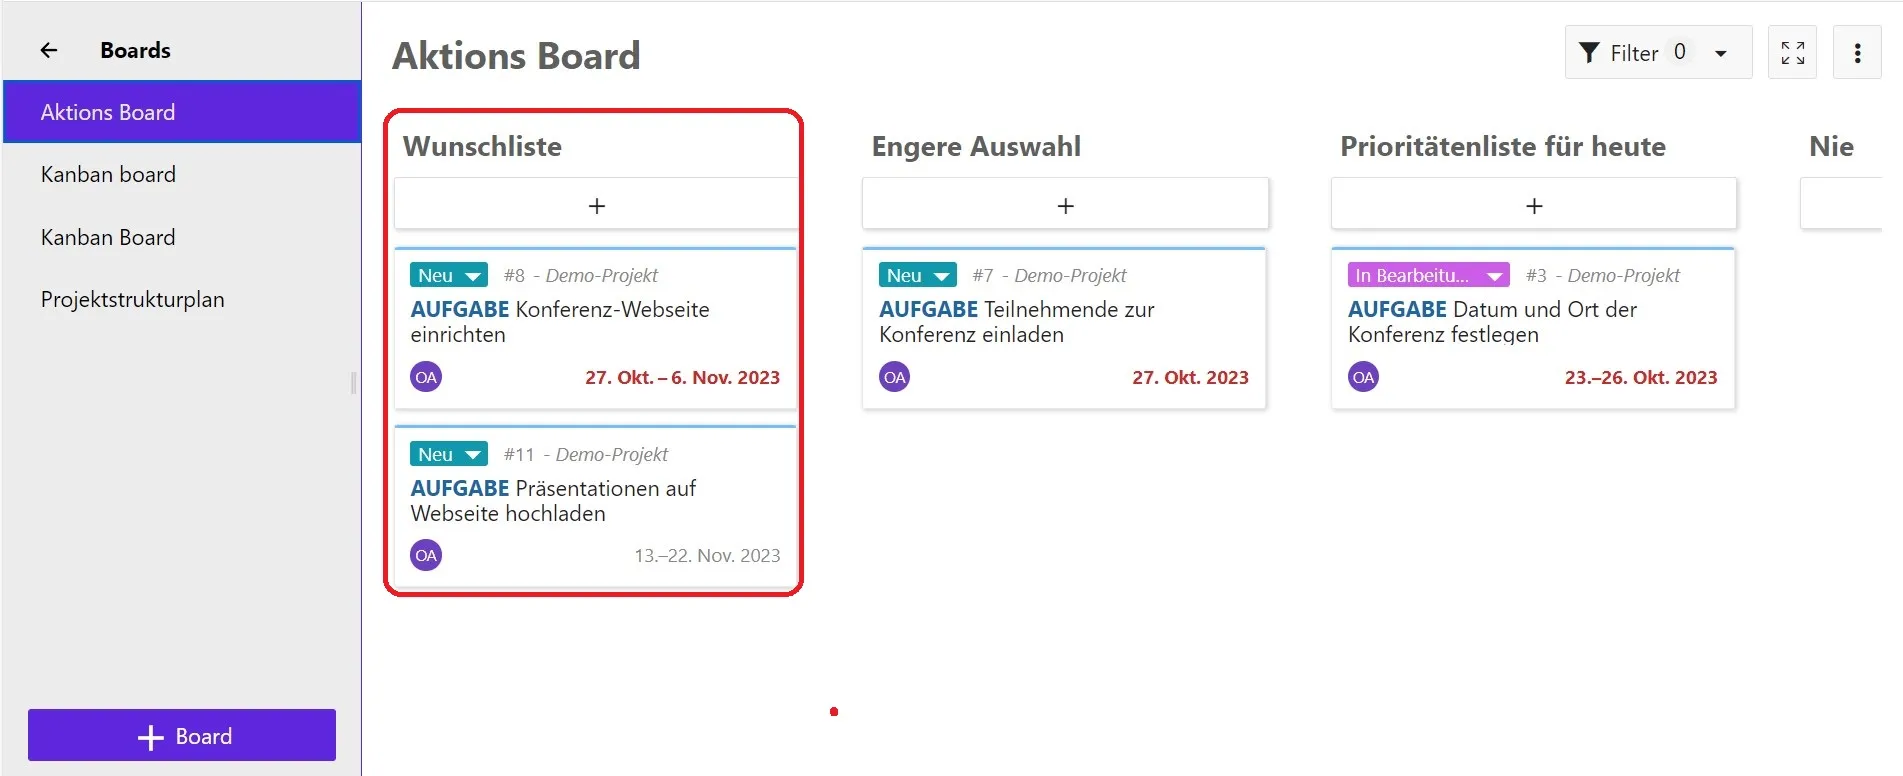Screen dimensions: 1903x776
Task: Click the OA avatar on task #7
Action: point(894,377)
